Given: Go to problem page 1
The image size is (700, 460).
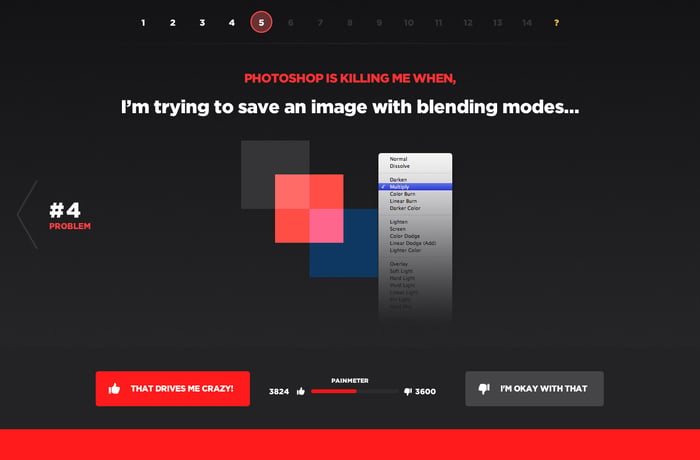Looking at the screenshot, I should (143, 23).
